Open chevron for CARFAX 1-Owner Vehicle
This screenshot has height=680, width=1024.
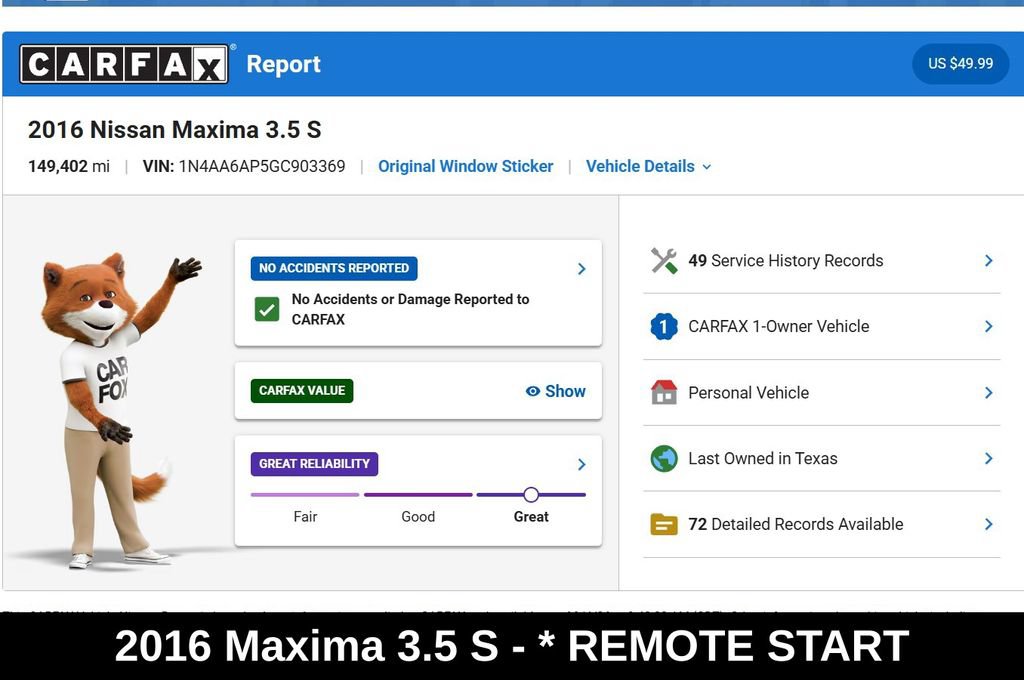point(988,327)
